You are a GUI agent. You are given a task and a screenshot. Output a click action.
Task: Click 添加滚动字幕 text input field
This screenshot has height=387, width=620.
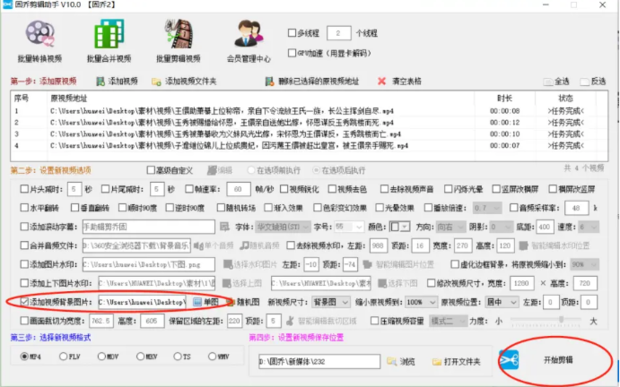(149, 227)
